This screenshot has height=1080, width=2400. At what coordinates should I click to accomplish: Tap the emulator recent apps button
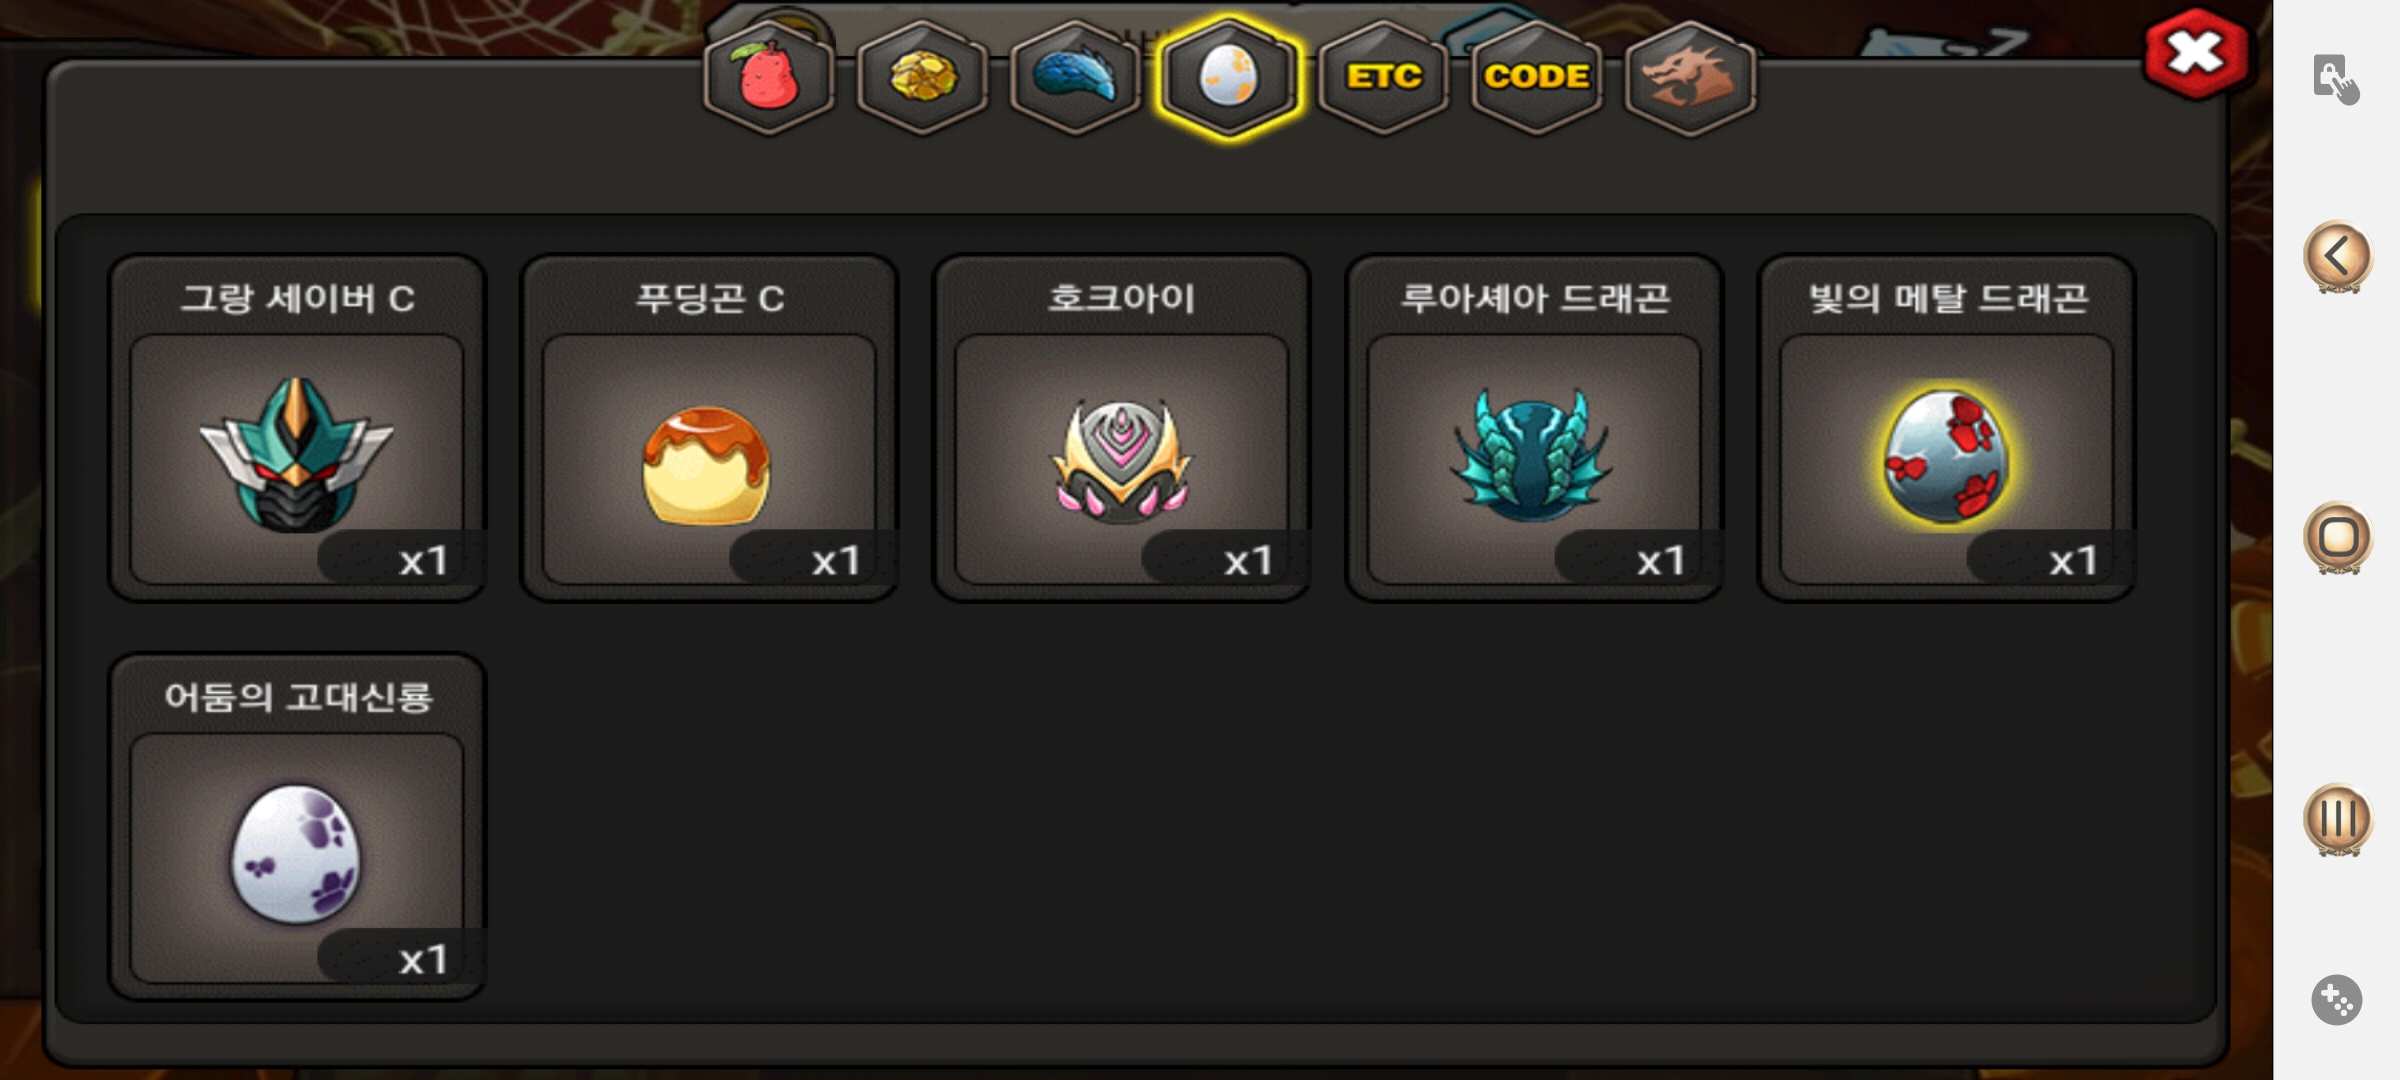coord(2338,820)
